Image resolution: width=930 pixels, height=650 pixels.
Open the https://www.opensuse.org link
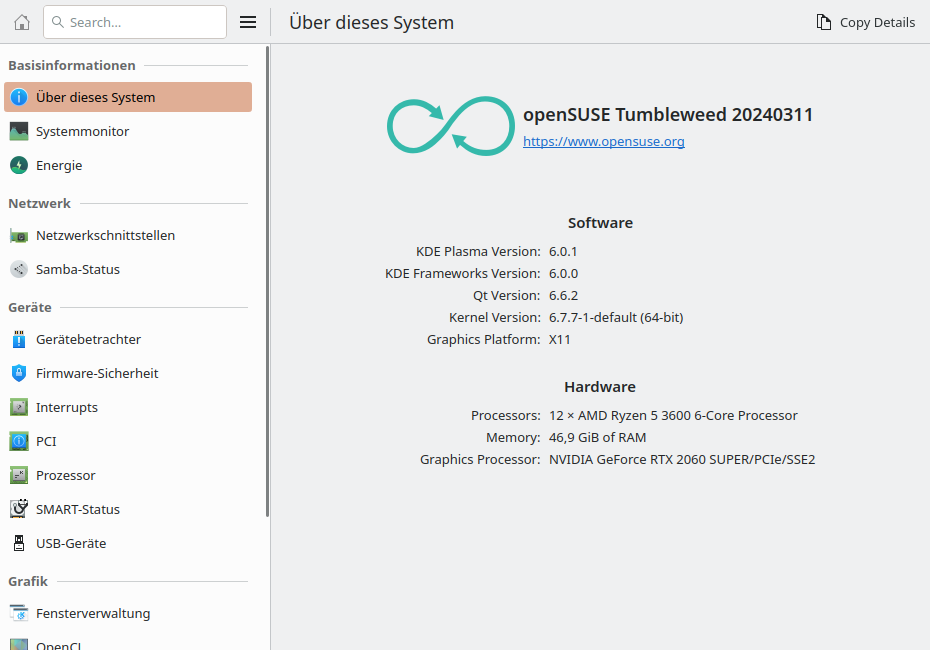click(604, 142)
